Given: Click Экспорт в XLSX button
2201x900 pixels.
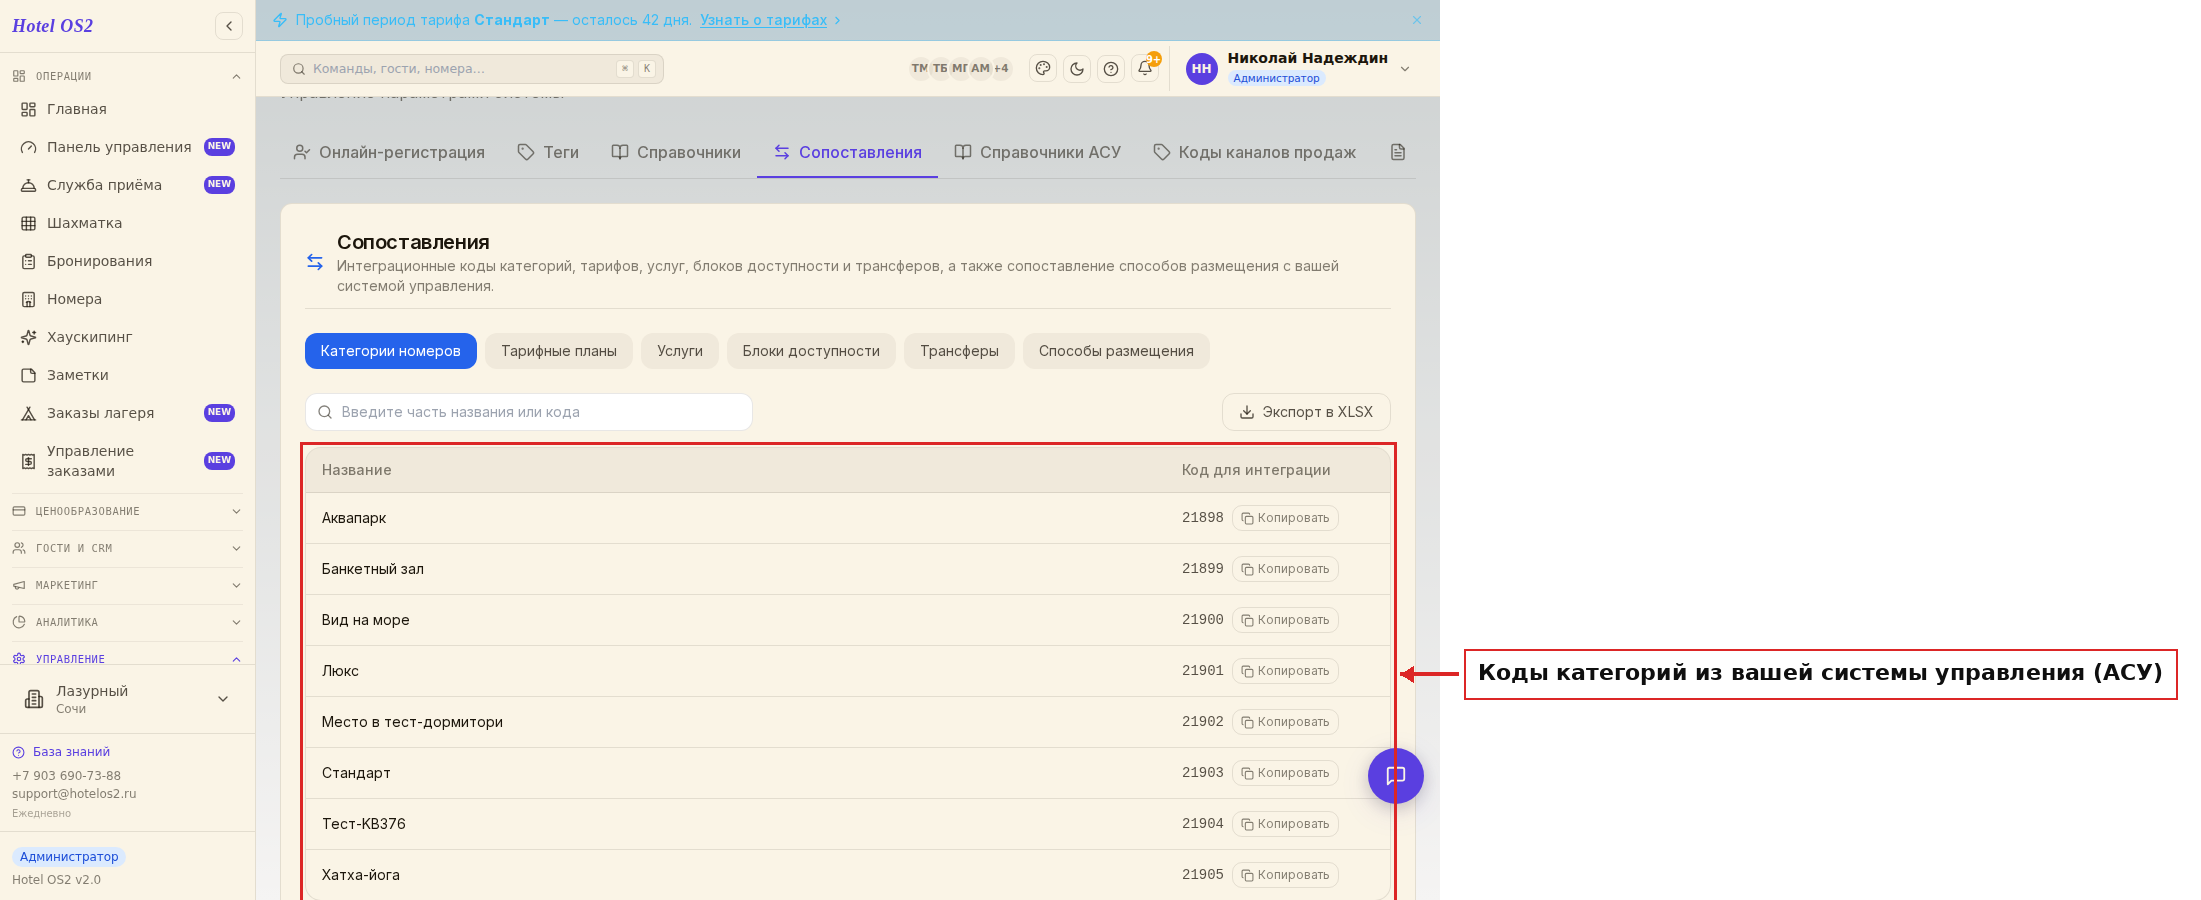Looking at the screenshot, I should pyautogui.click(x=1306, y=412).
